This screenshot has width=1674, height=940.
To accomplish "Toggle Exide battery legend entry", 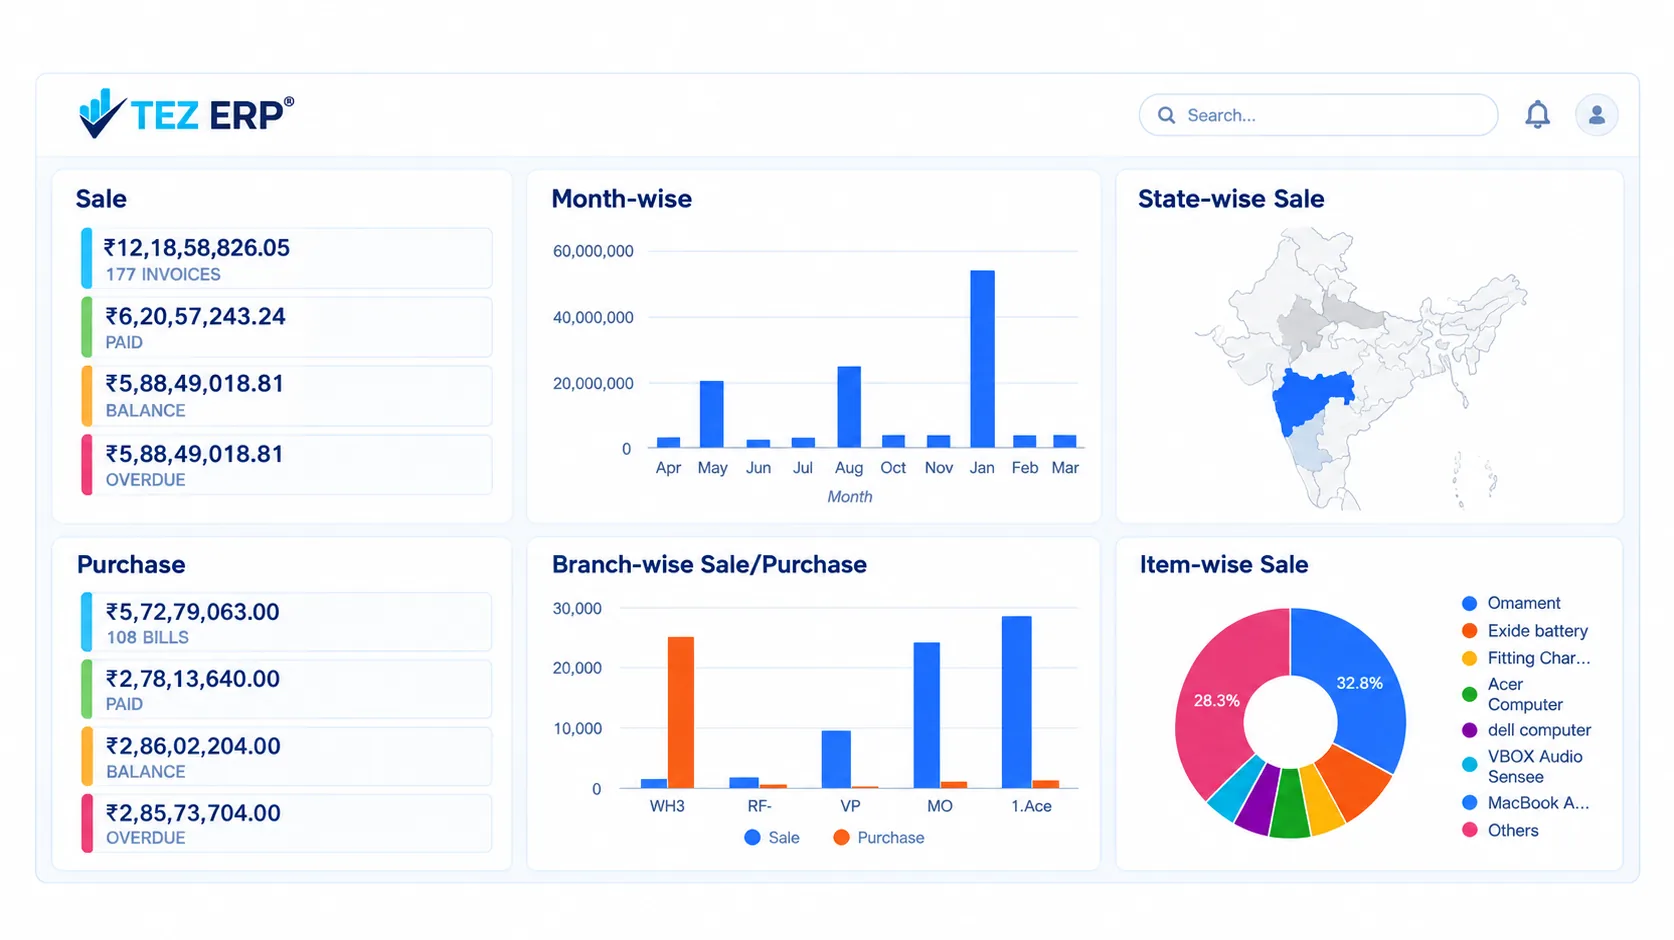I will pos(1525,631).
